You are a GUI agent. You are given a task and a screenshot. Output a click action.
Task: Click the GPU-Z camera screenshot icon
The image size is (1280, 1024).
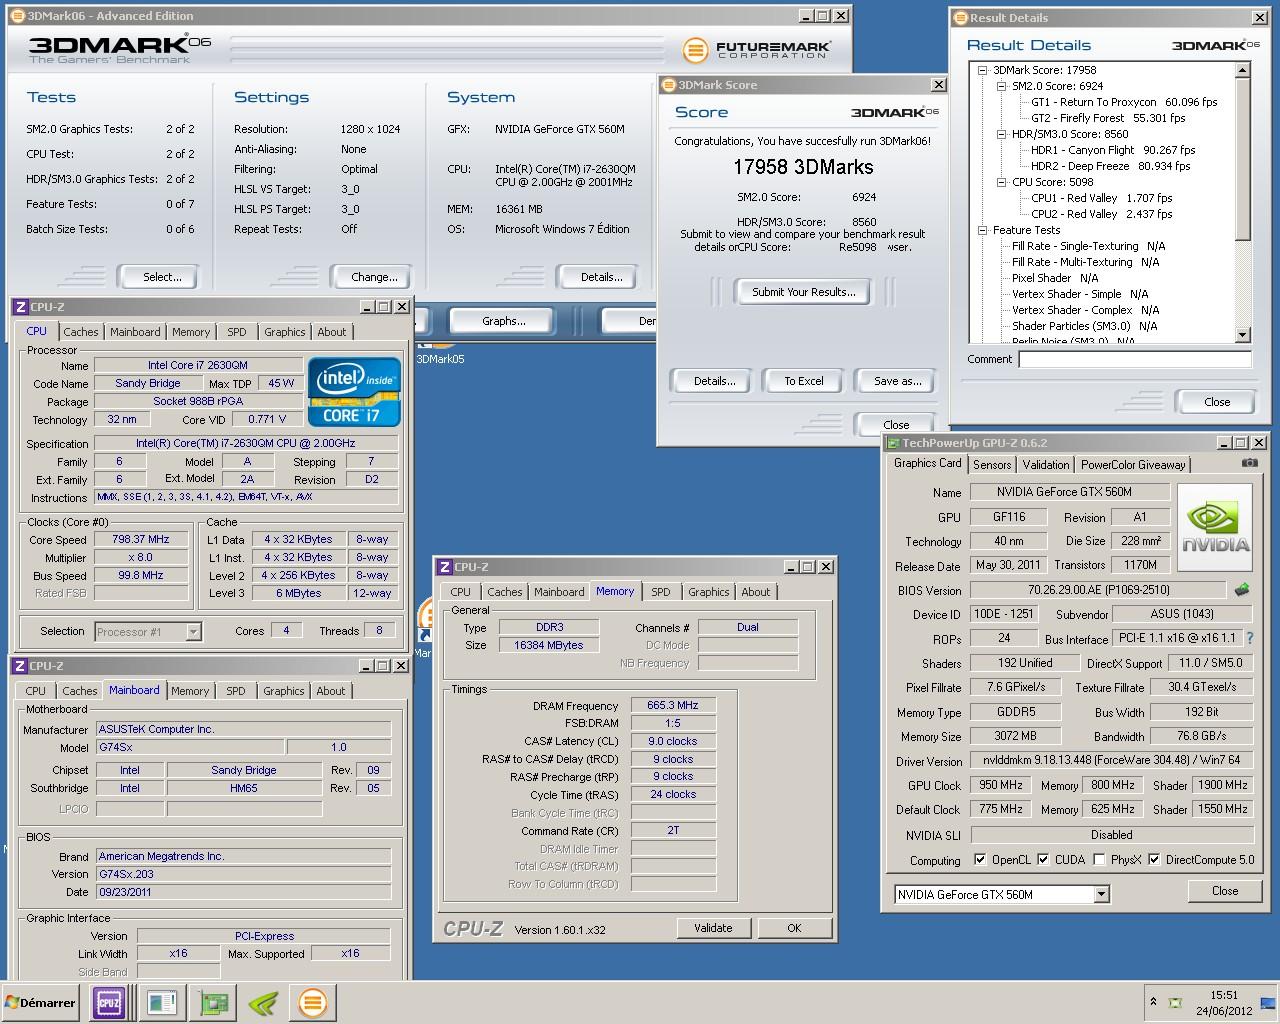coord(1249,463)
